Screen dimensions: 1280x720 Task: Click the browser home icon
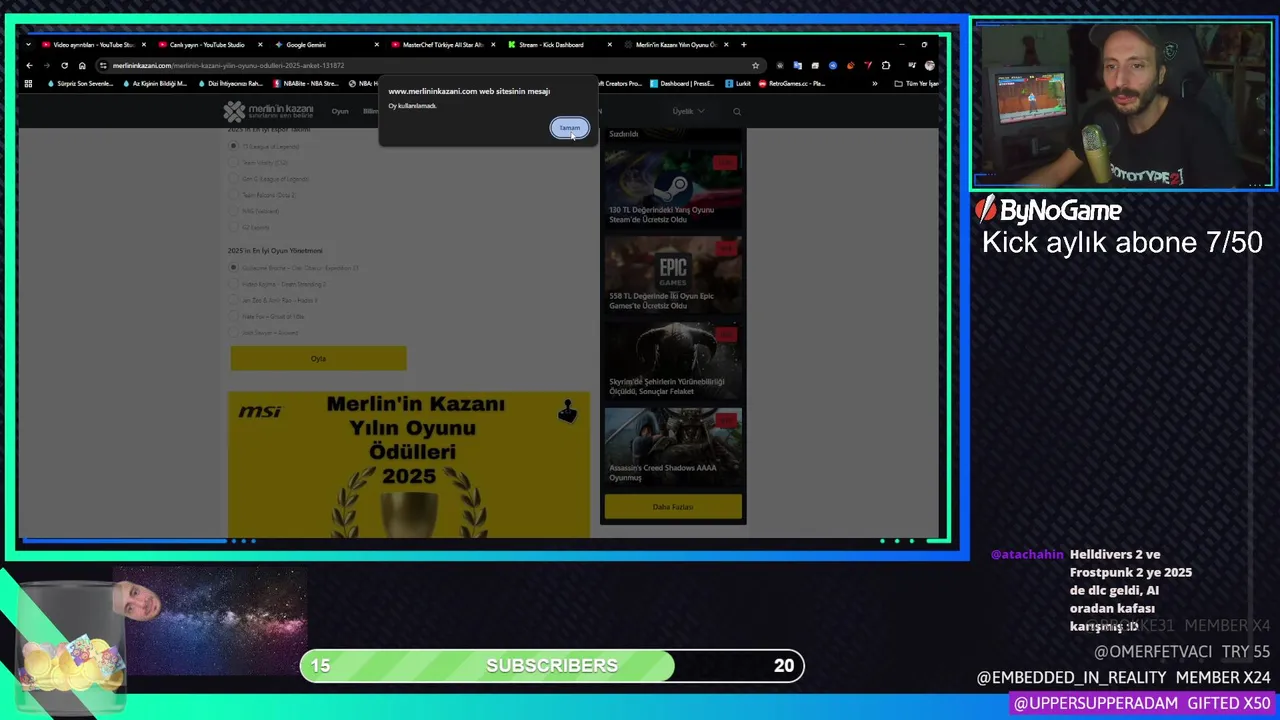click(x=82, y=66)
